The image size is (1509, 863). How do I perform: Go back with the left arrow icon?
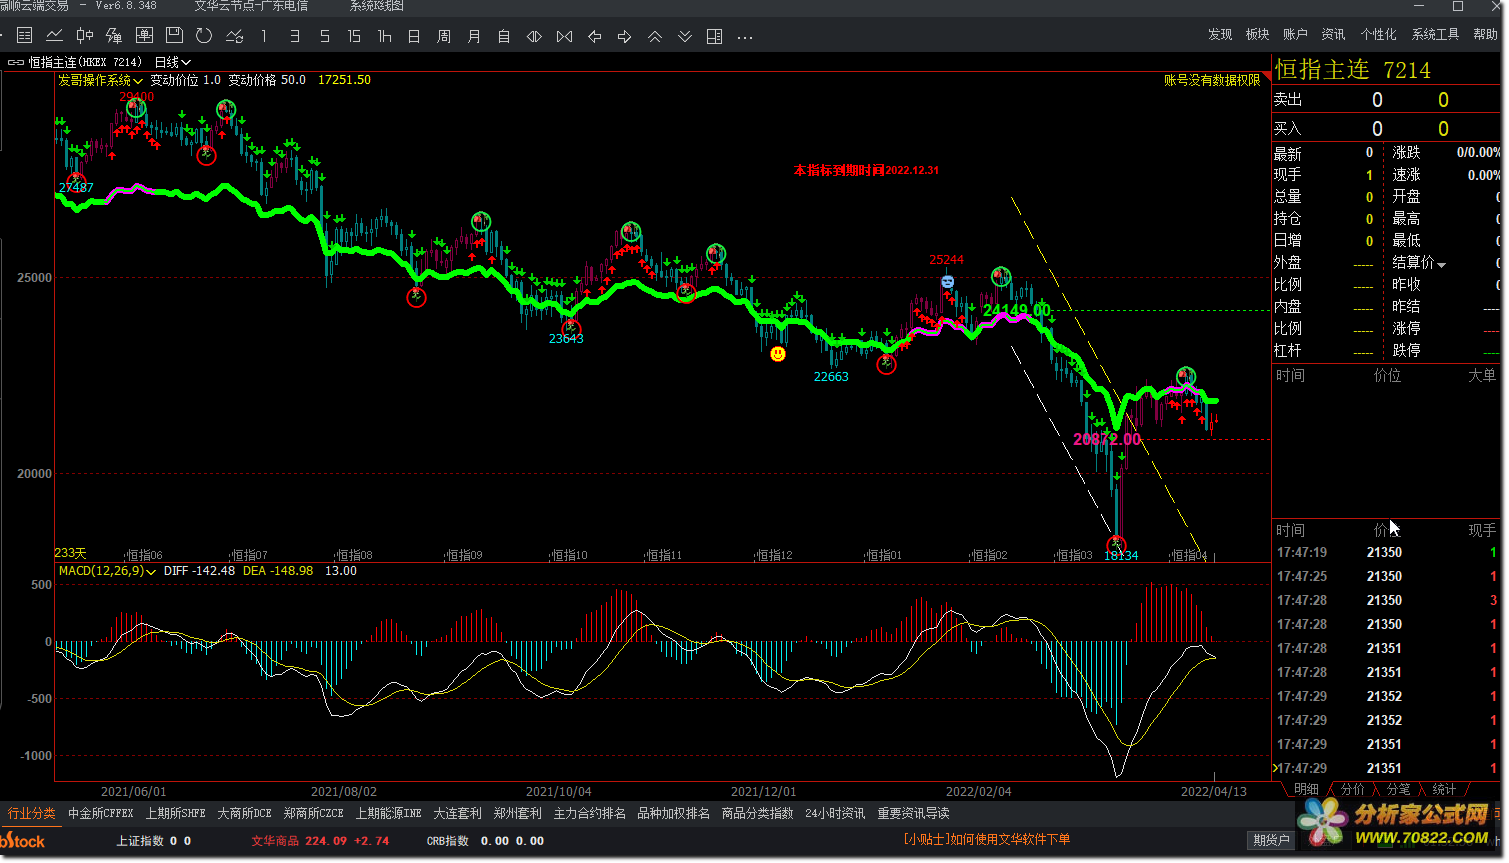594,36
